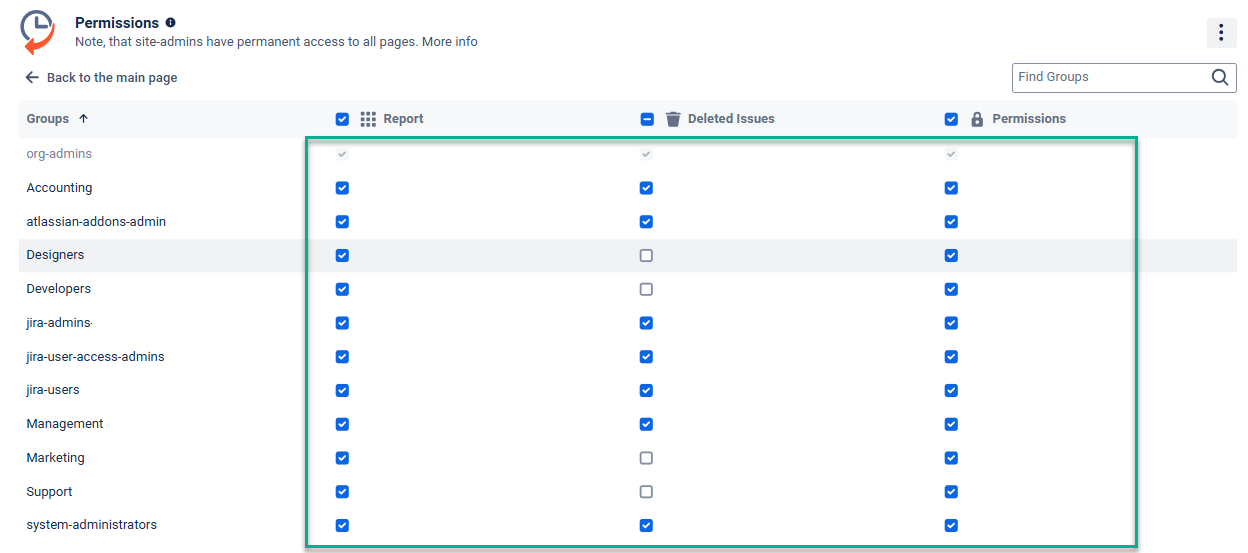Toggle the Deleted Issues column header checkbox
Image resolution: width=1248 pixels, height=553 pixels.
click(x=646, y=119)
